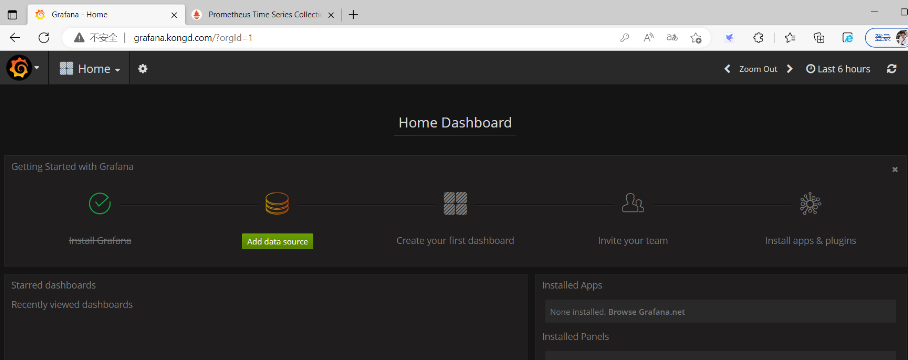This screenshot has width=908, height=360.
Task: Click the Installed Panels heading
Action: coord(576,336)
